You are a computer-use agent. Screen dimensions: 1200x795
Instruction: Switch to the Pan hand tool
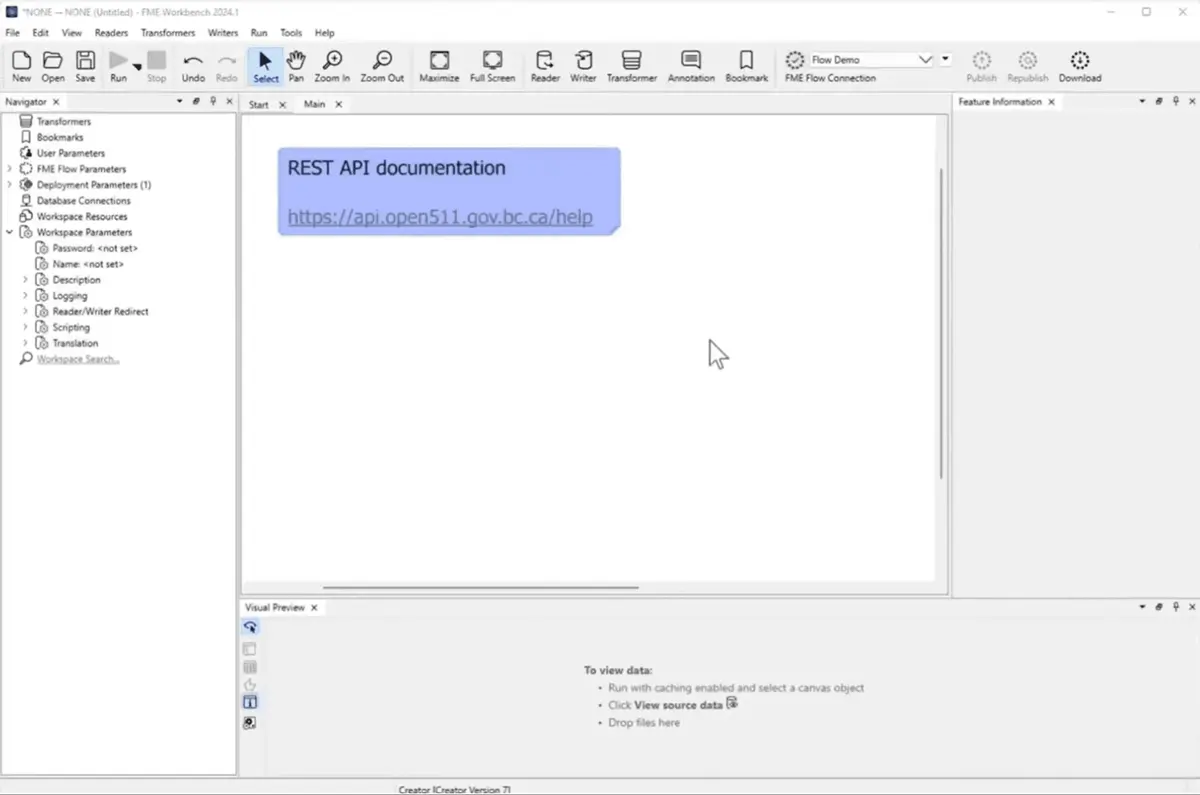pos(296,66)
